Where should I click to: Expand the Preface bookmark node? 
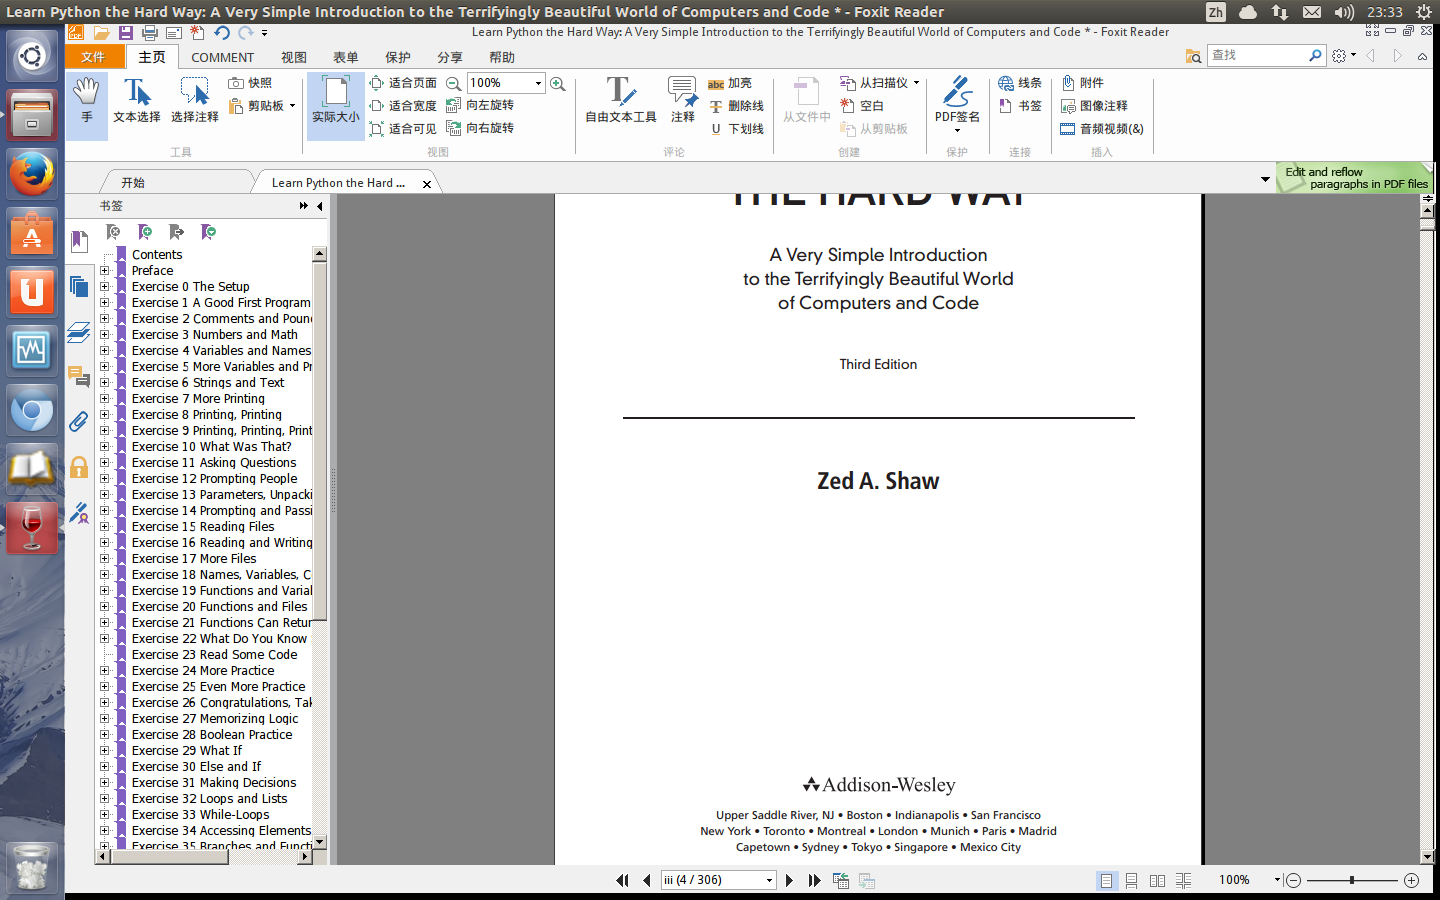(x=104, y=271)
